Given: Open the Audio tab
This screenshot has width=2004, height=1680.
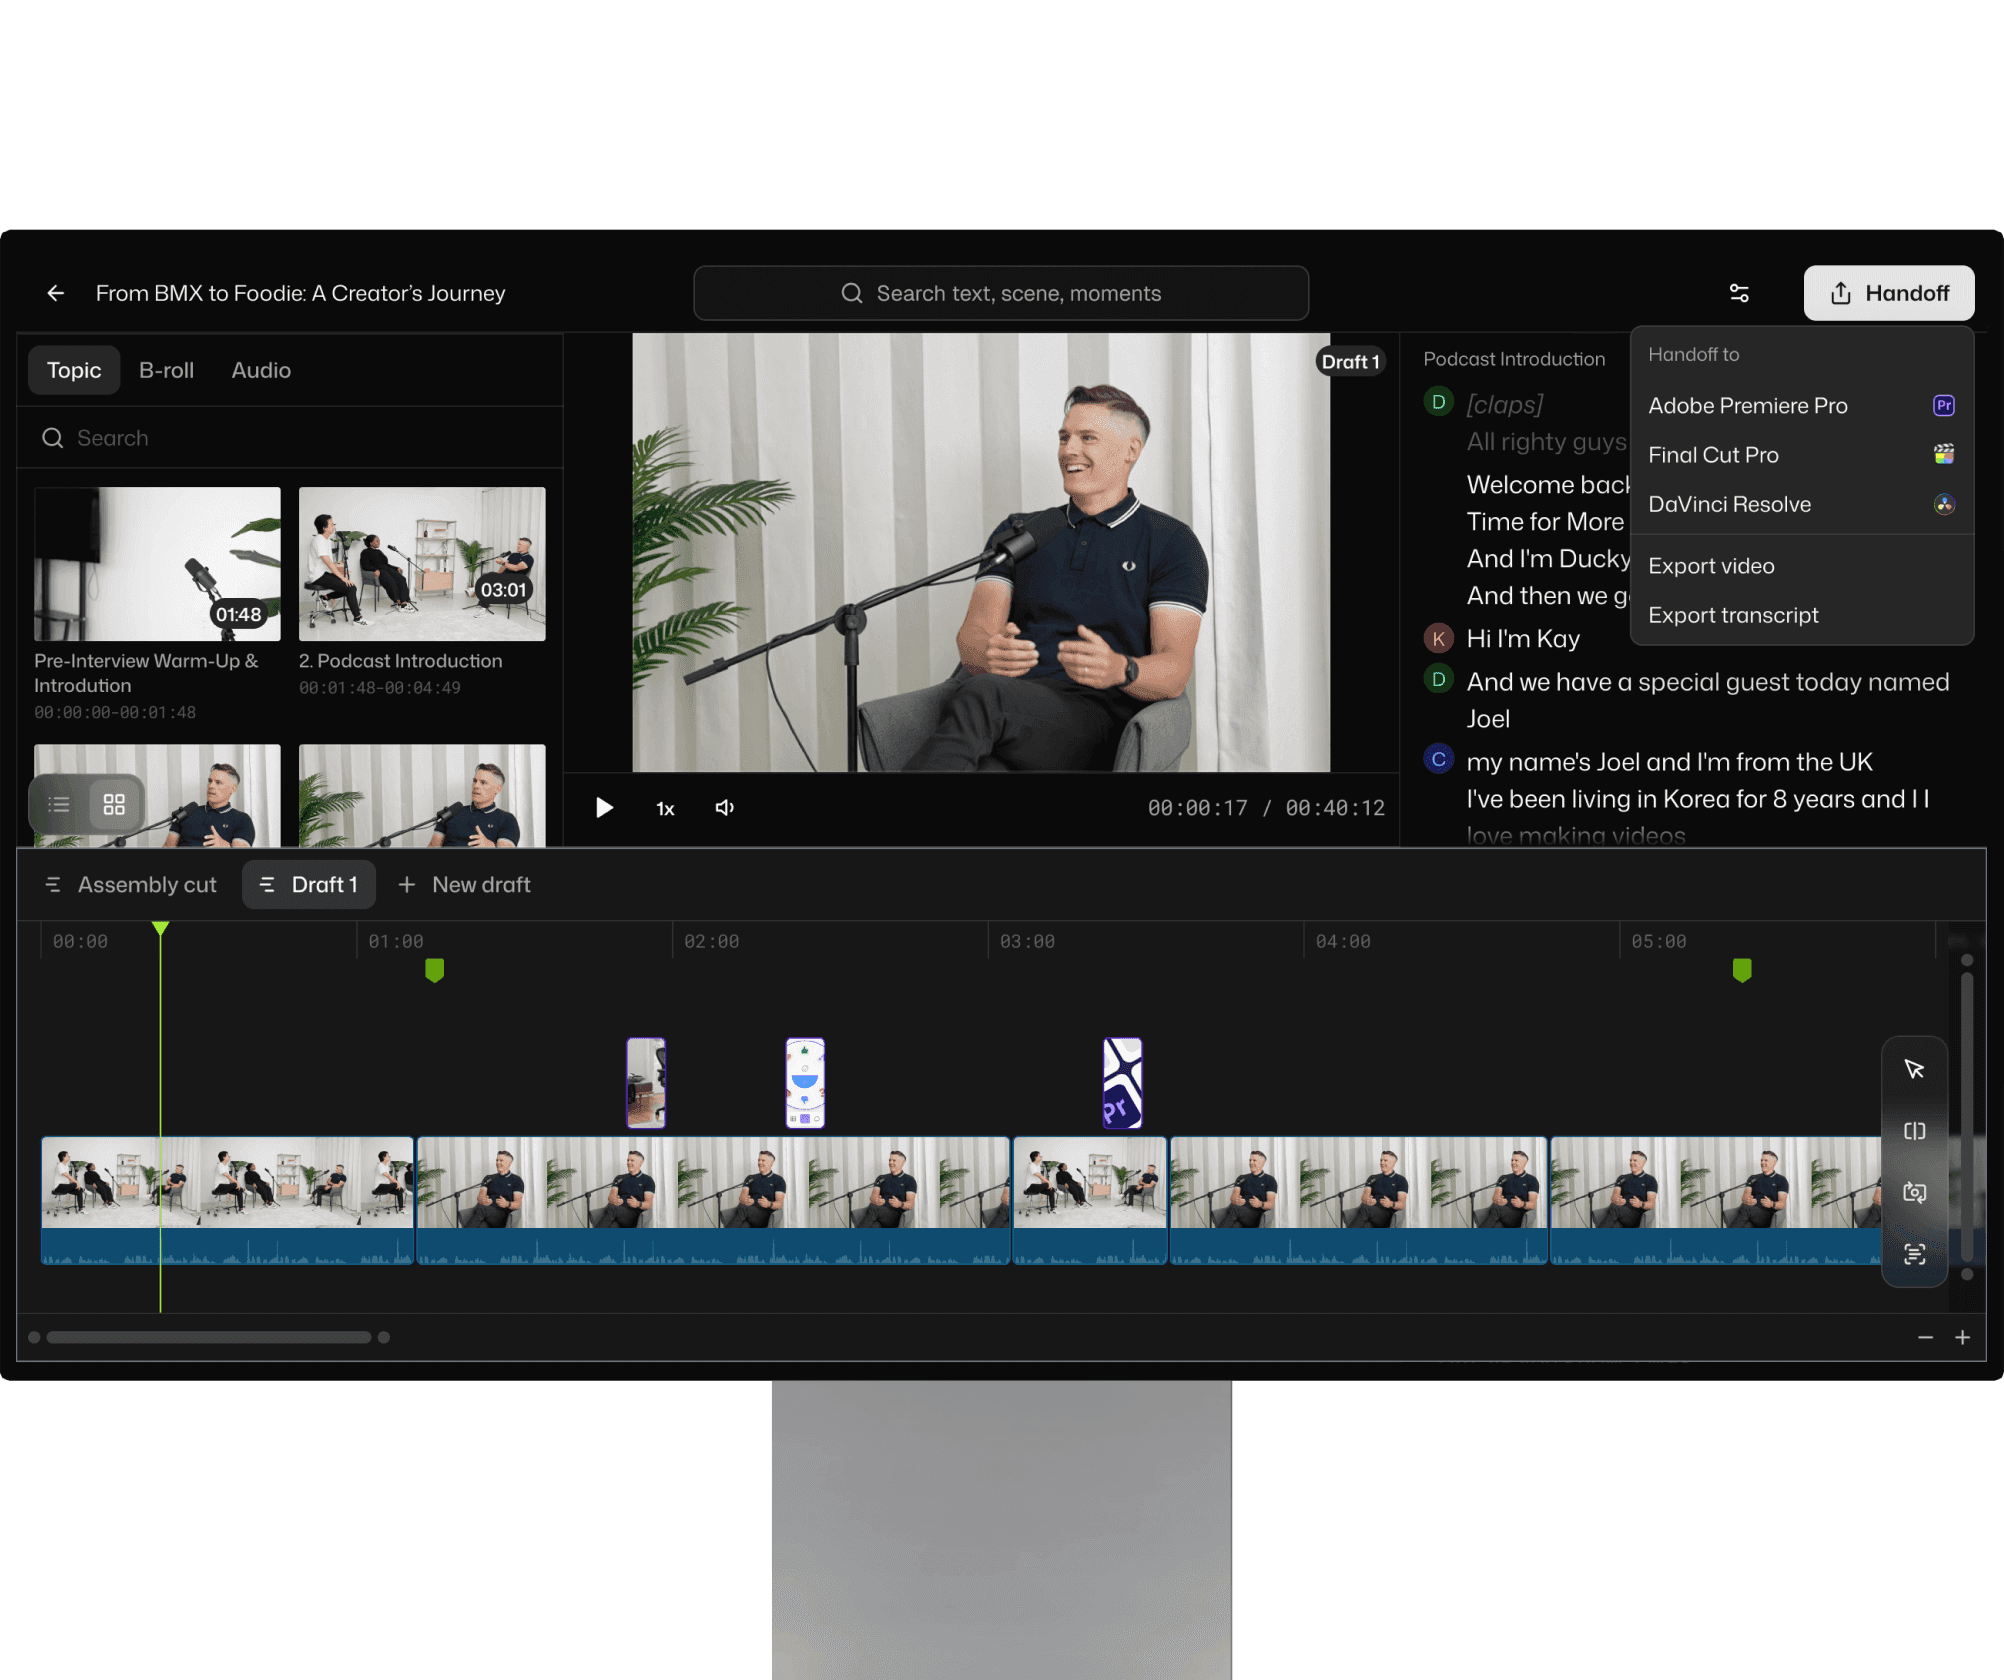Looking at the screenshot, I should coord(260,370).
